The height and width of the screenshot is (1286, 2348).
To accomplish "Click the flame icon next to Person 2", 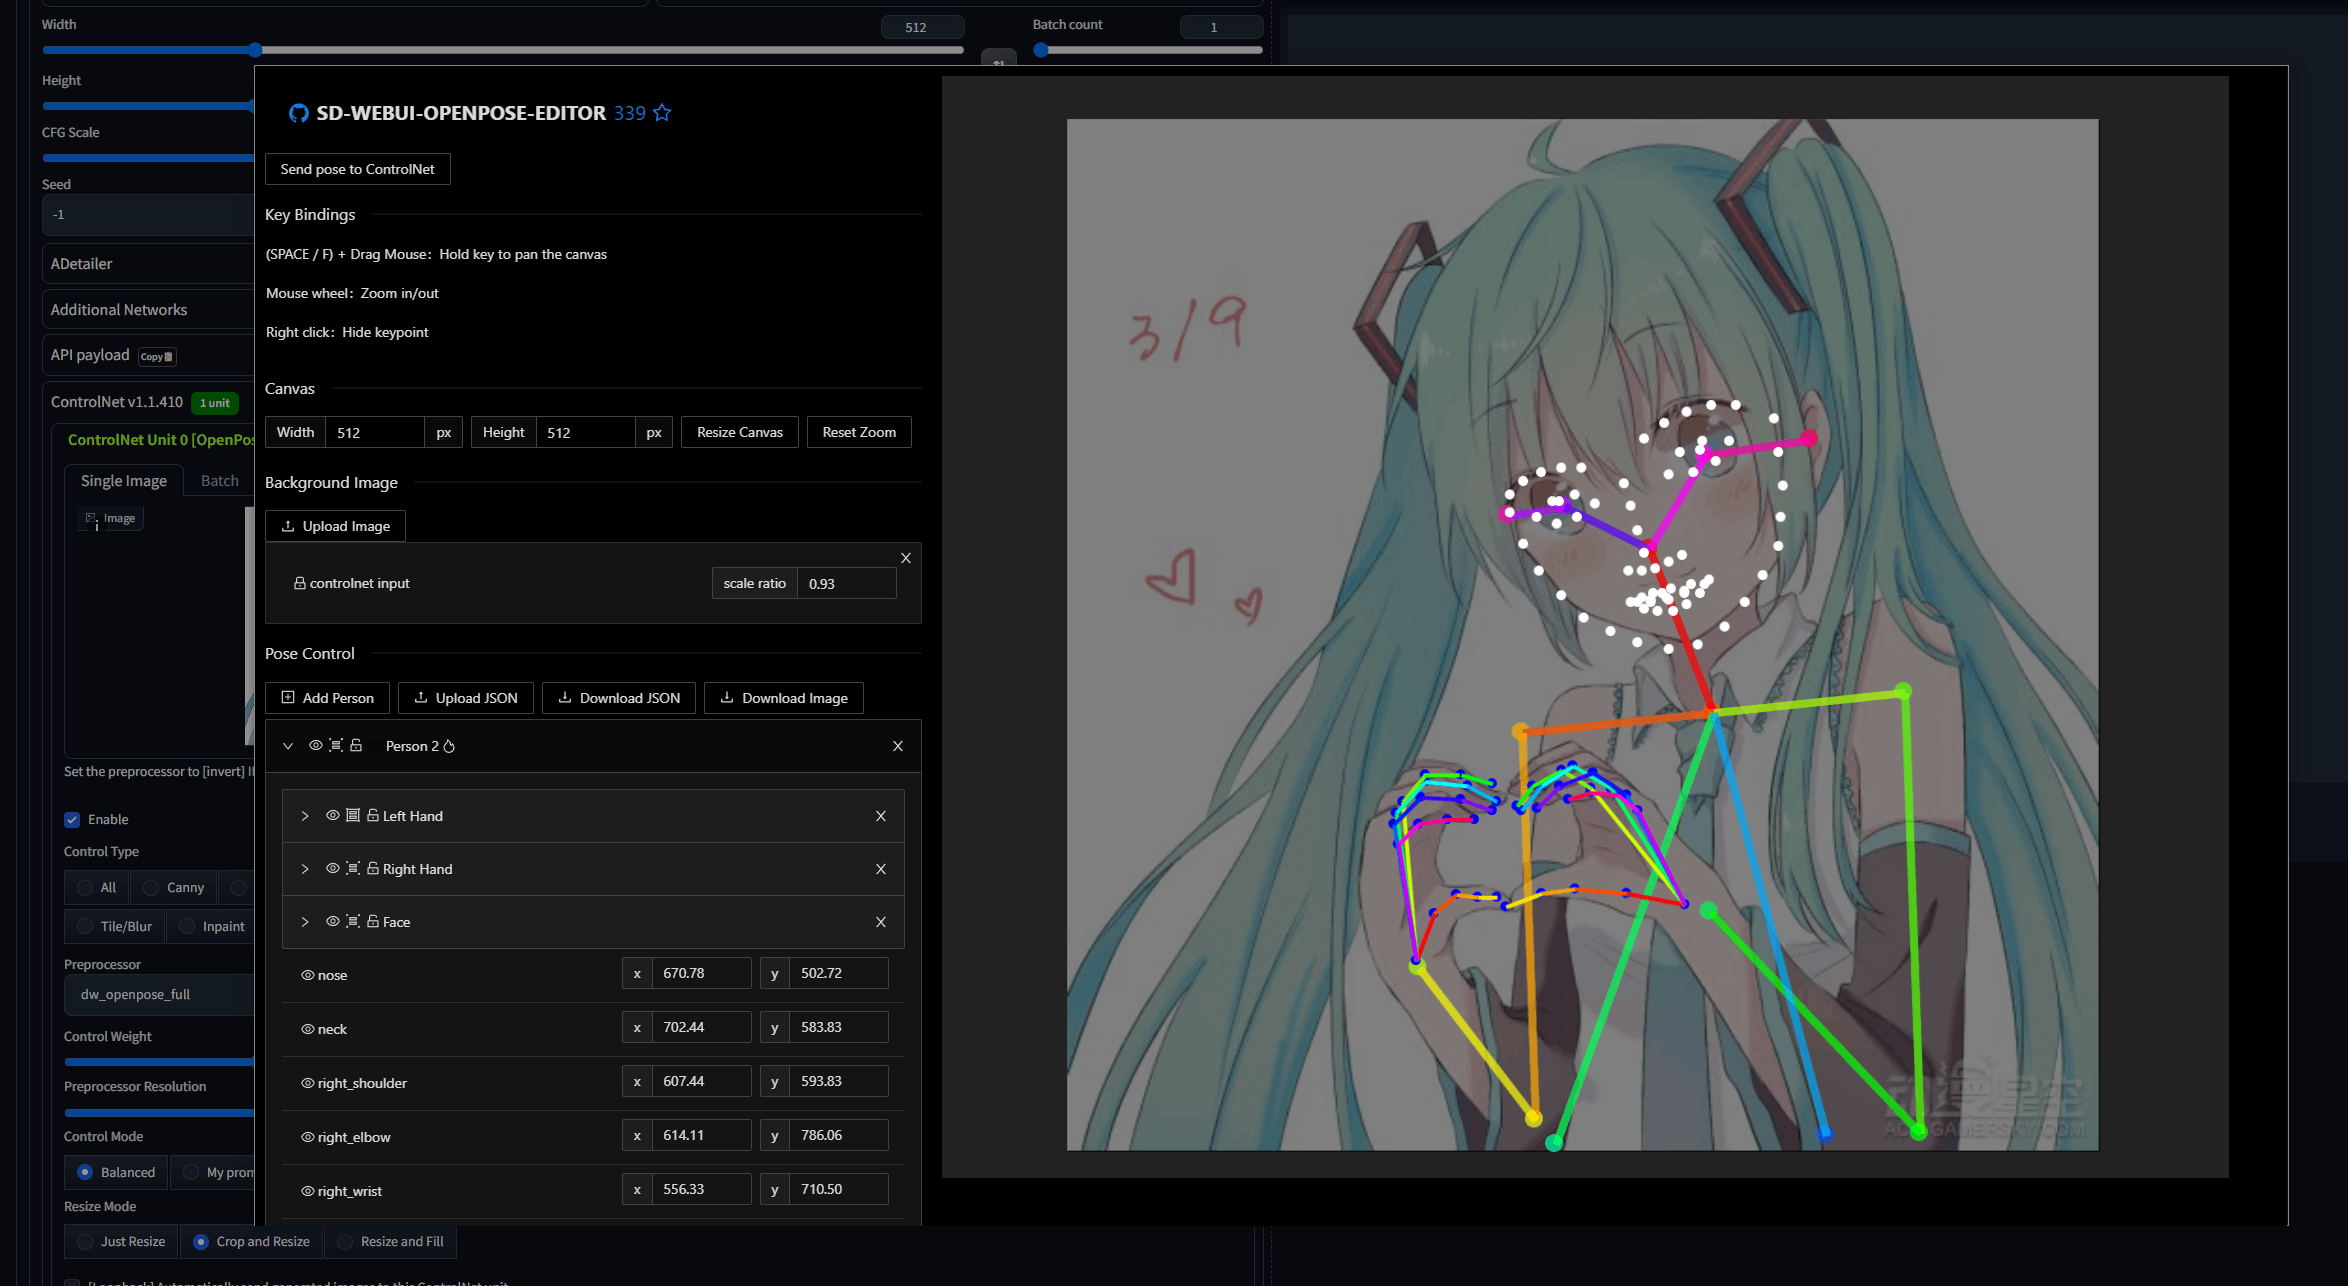I will (x=449, y=747).
